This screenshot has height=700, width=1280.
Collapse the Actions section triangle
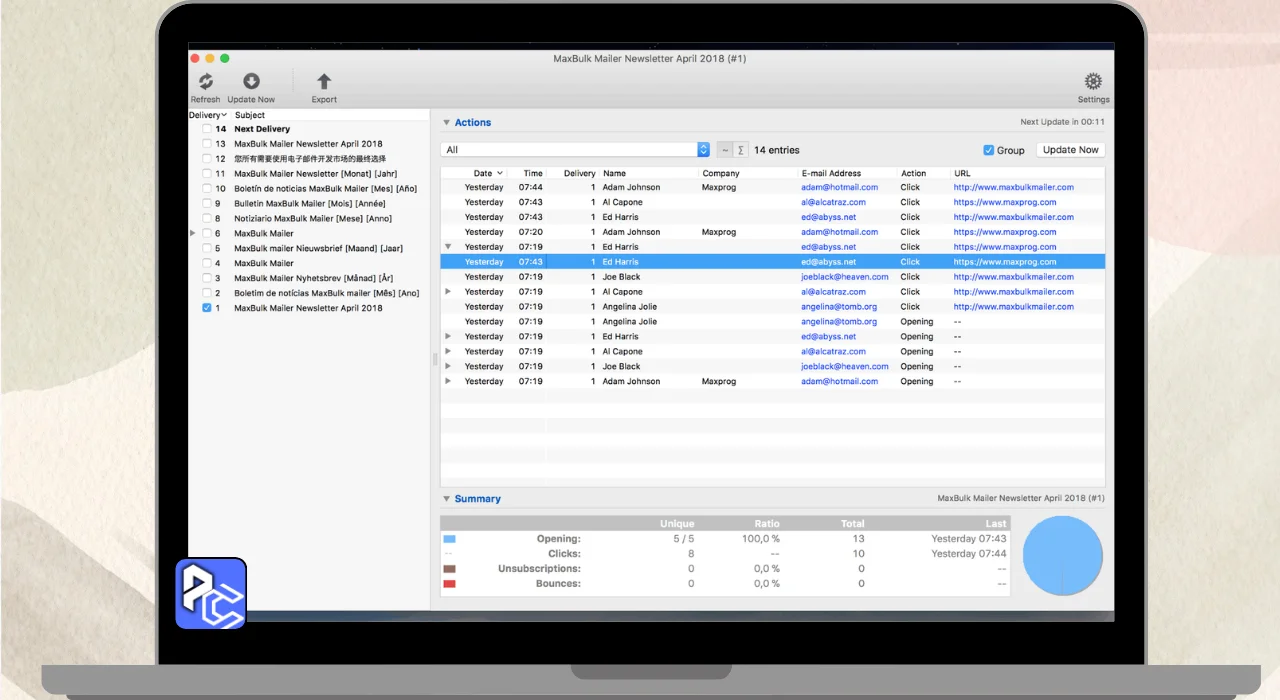[x=446, y=123]
